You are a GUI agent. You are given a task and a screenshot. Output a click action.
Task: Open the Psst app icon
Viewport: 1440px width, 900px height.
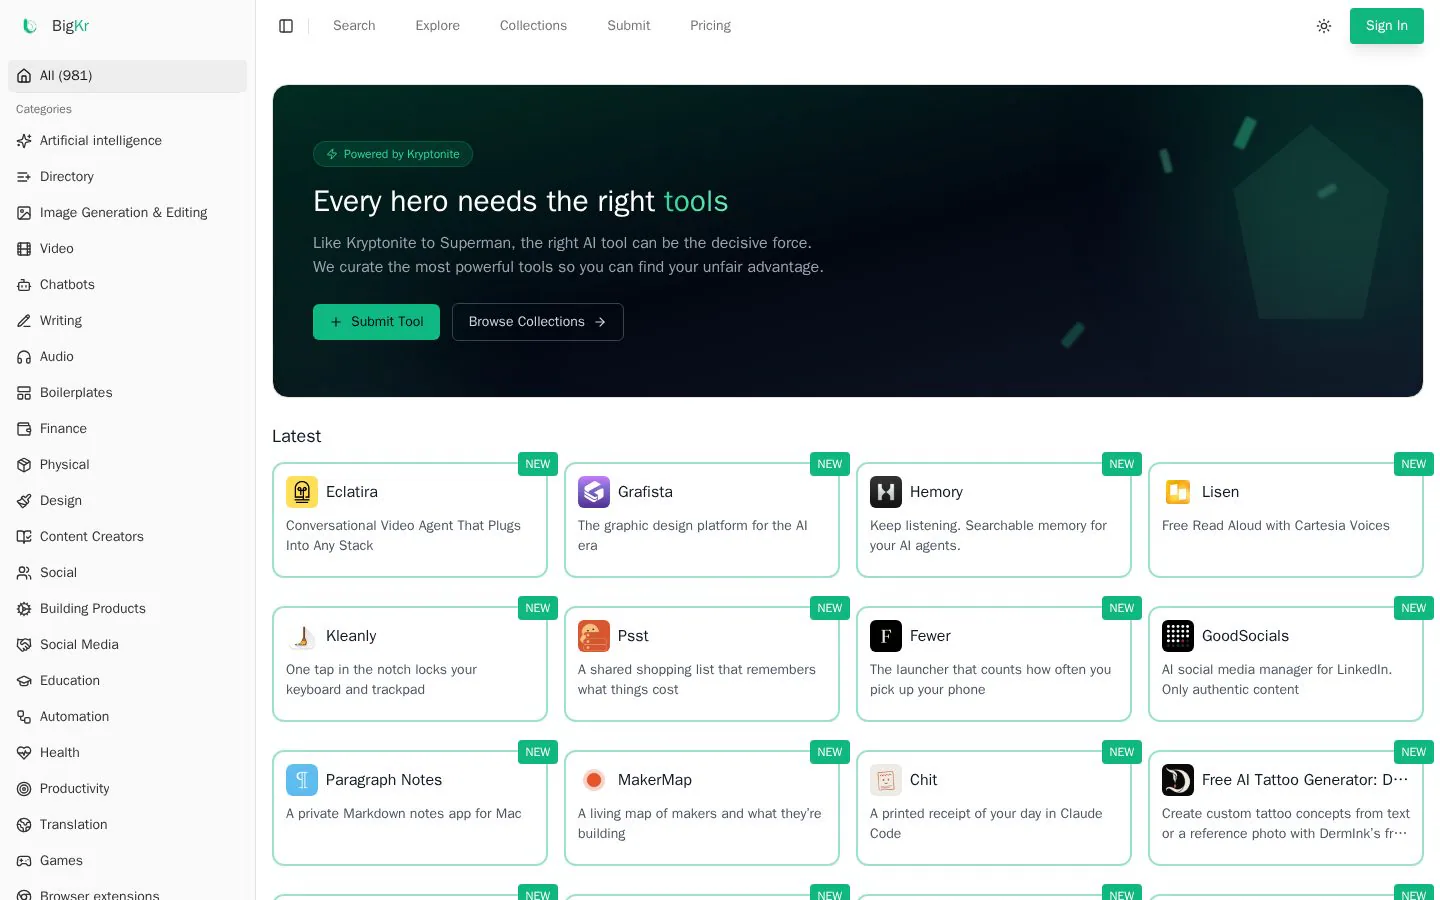pyautogui.click(x=594, y=636)
